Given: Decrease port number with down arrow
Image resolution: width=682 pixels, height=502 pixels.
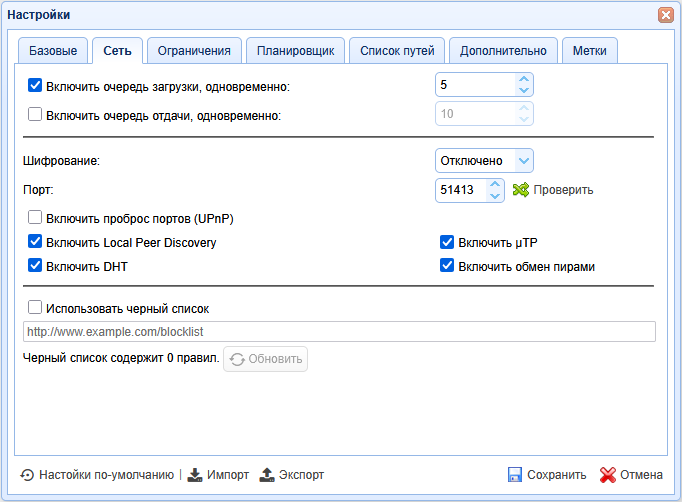Looking at the screenshot, I should pos(494,196).
